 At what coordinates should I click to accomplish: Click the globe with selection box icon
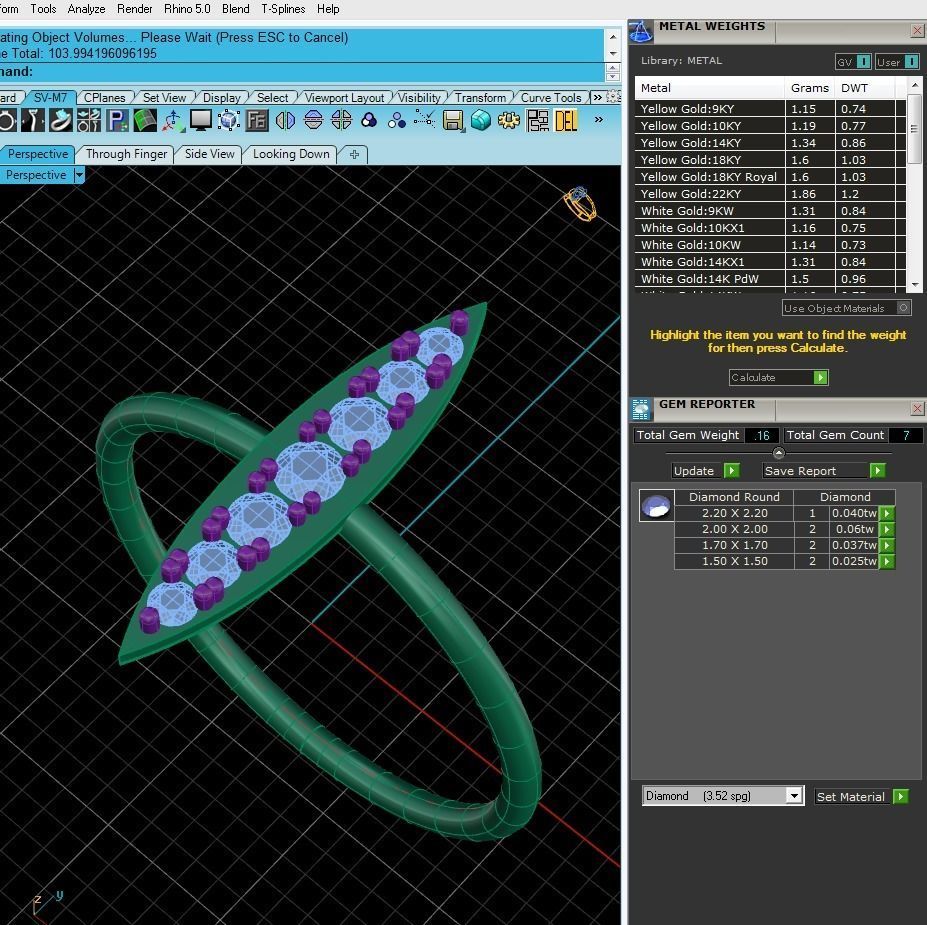(229, 121)
